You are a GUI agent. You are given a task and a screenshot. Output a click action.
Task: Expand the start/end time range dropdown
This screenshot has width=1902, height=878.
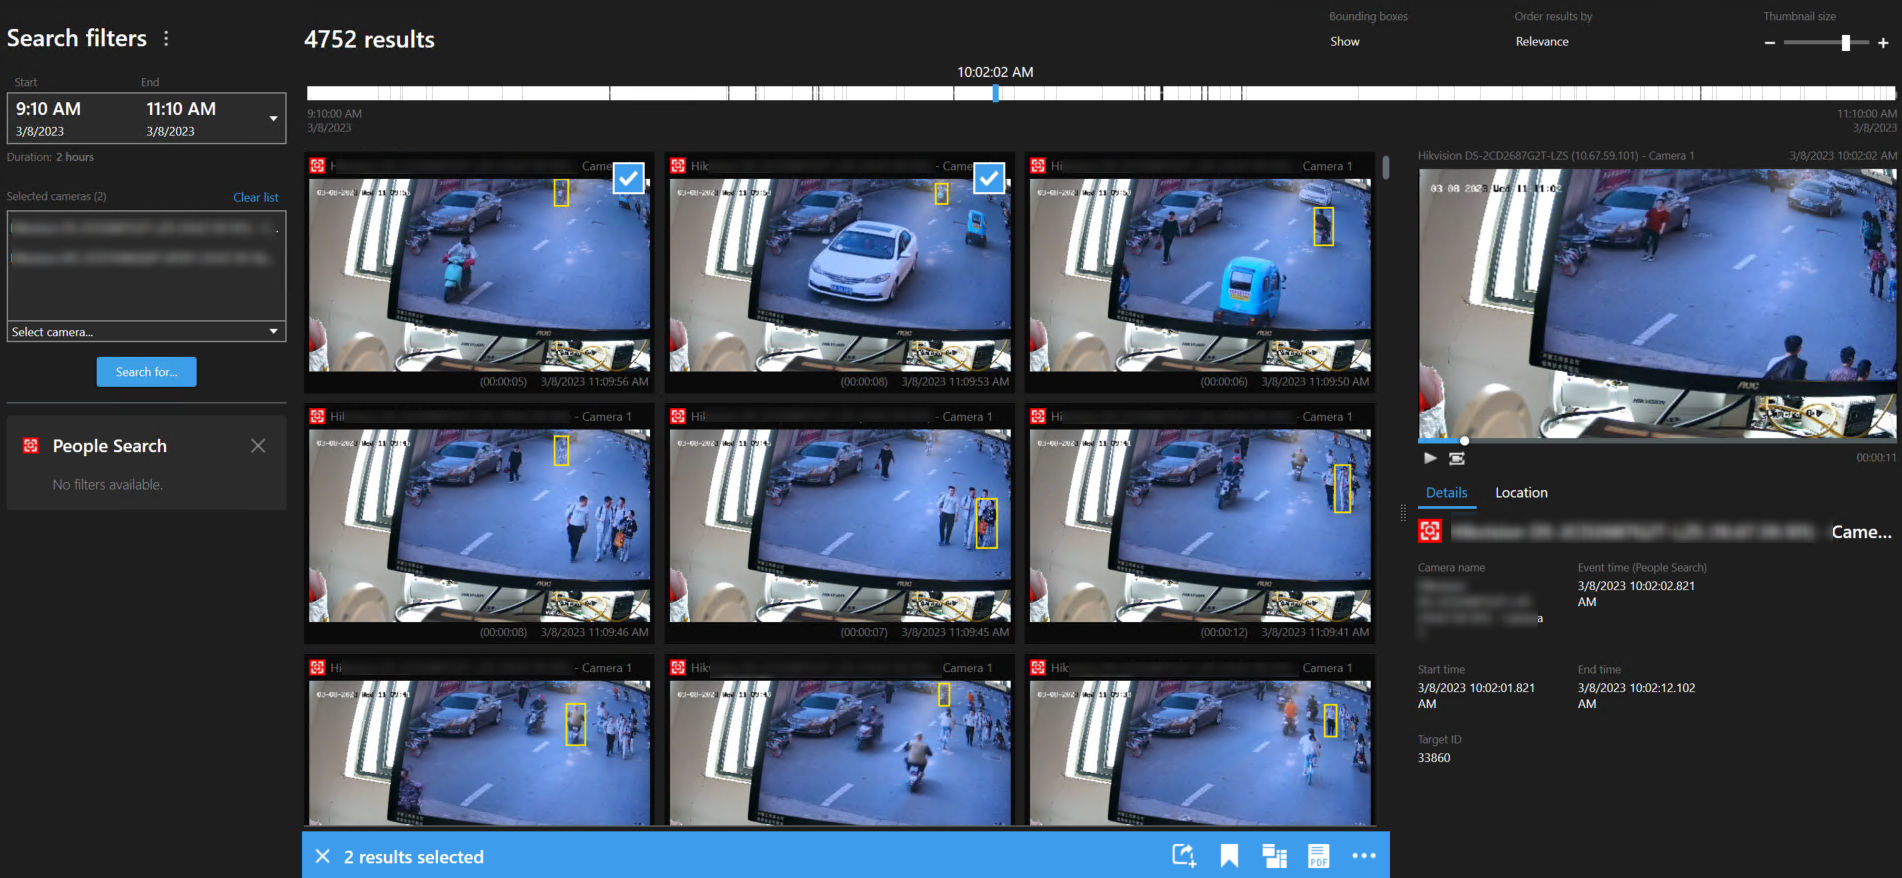pyautogui.click(x=273, y=119)
